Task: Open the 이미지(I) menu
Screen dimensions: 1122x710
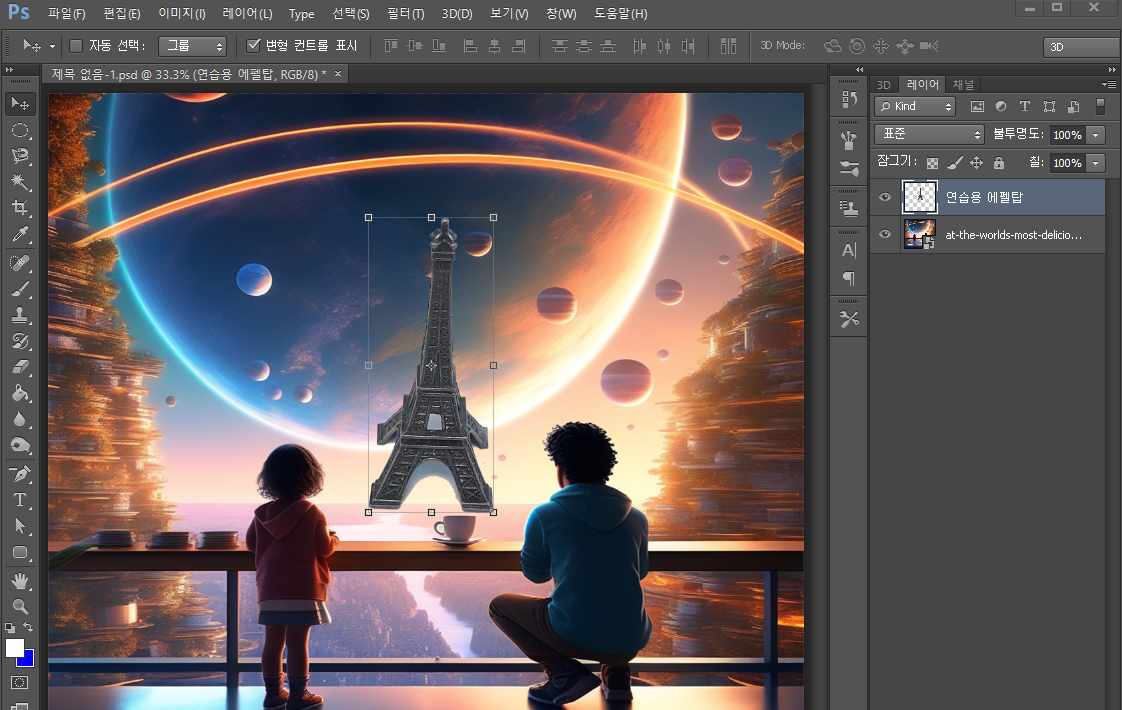Action: 182,14
